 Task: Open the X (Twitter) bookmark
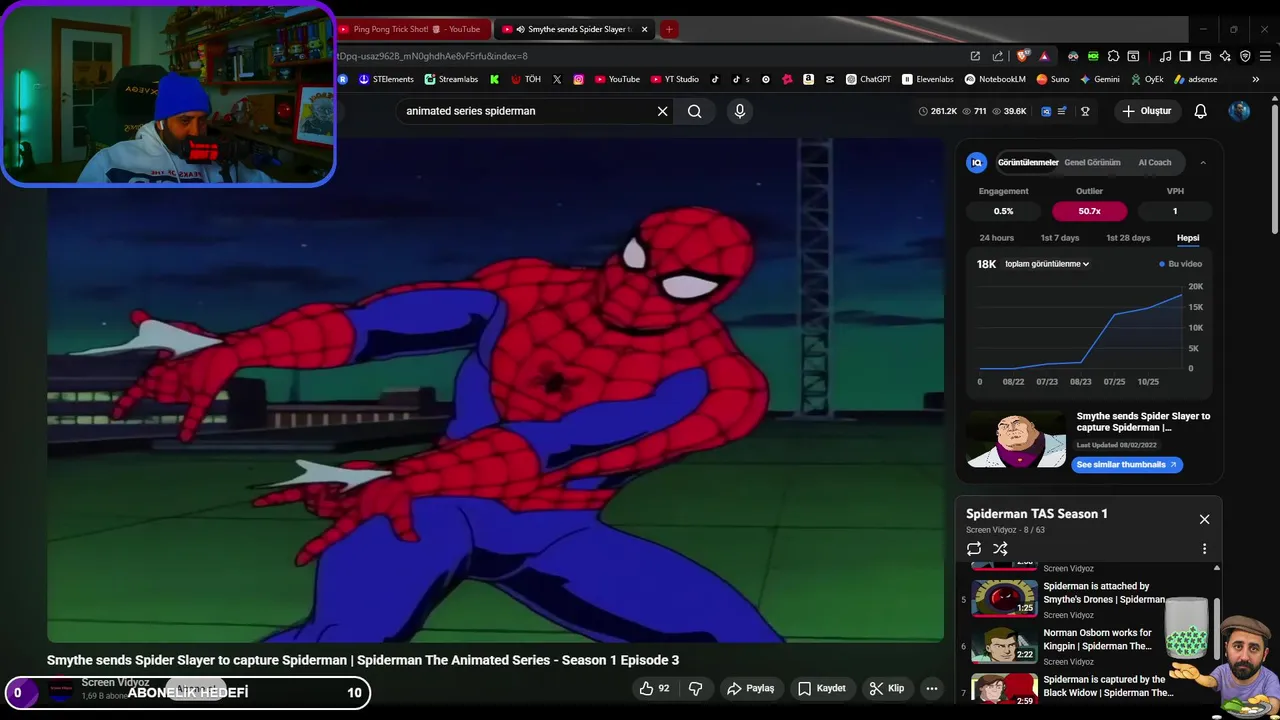(557, 79)
